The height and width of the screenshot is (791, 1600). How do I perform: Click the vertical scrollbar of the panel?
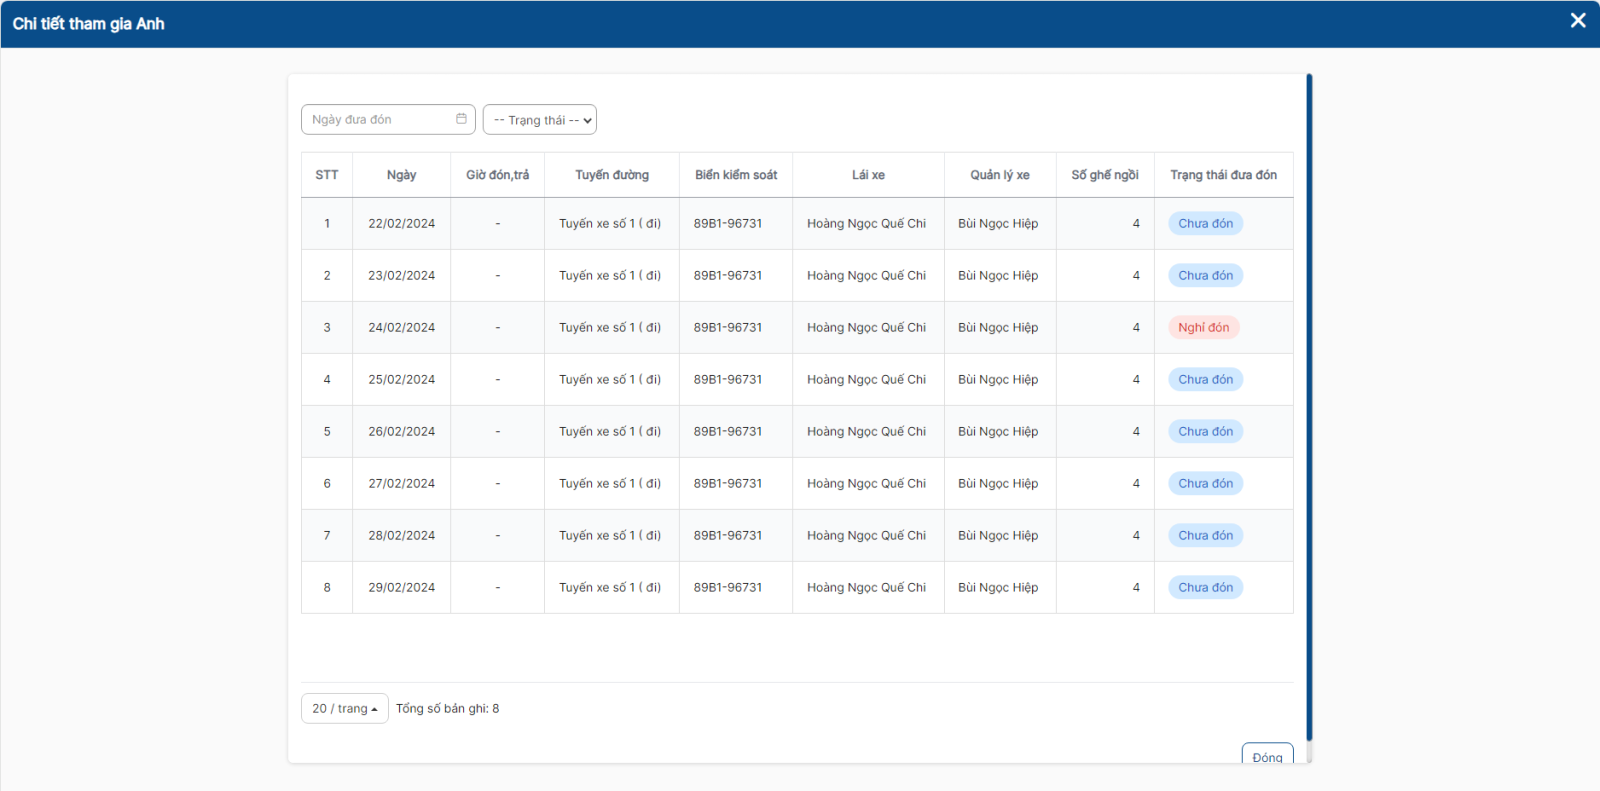pyautogui.click(x=1309, y=400)
